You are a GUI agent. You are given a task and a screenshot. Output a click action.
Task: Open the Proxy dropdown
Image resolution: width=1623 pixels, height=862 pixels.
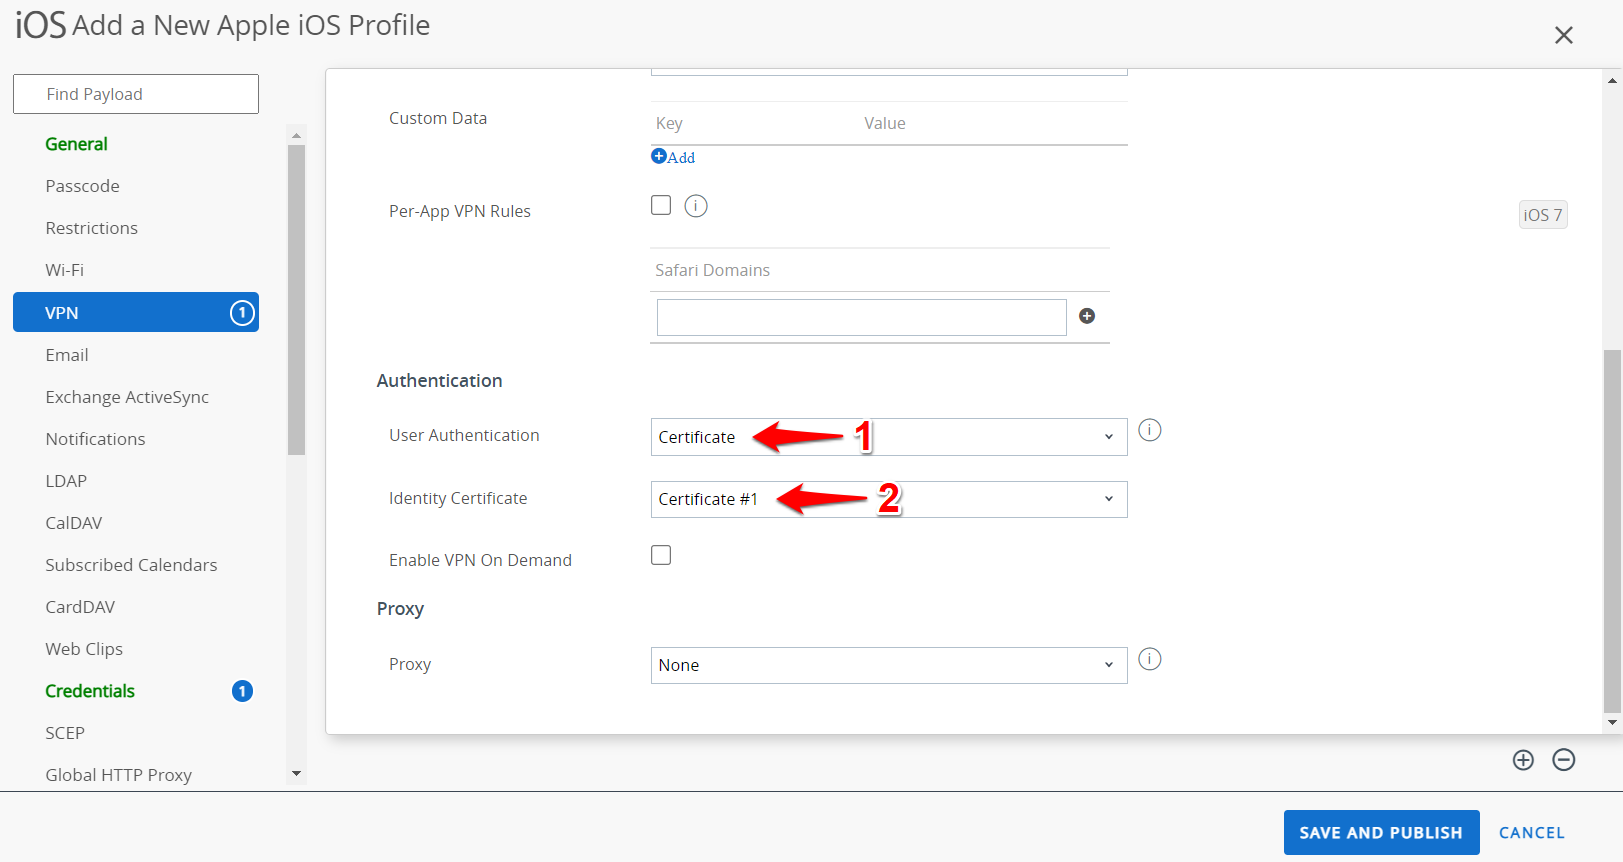click(889, 665)
